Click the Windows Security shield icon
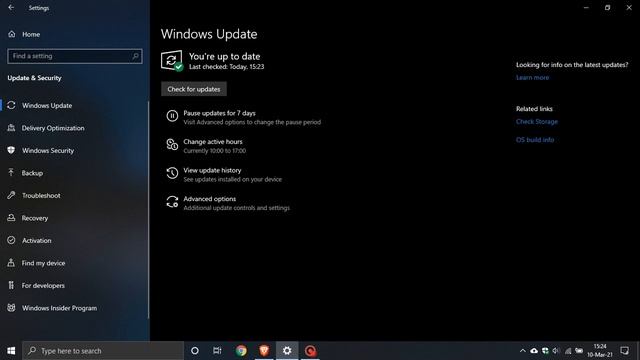The width and height of the screenshot is (640, 360). coord(11,150)
